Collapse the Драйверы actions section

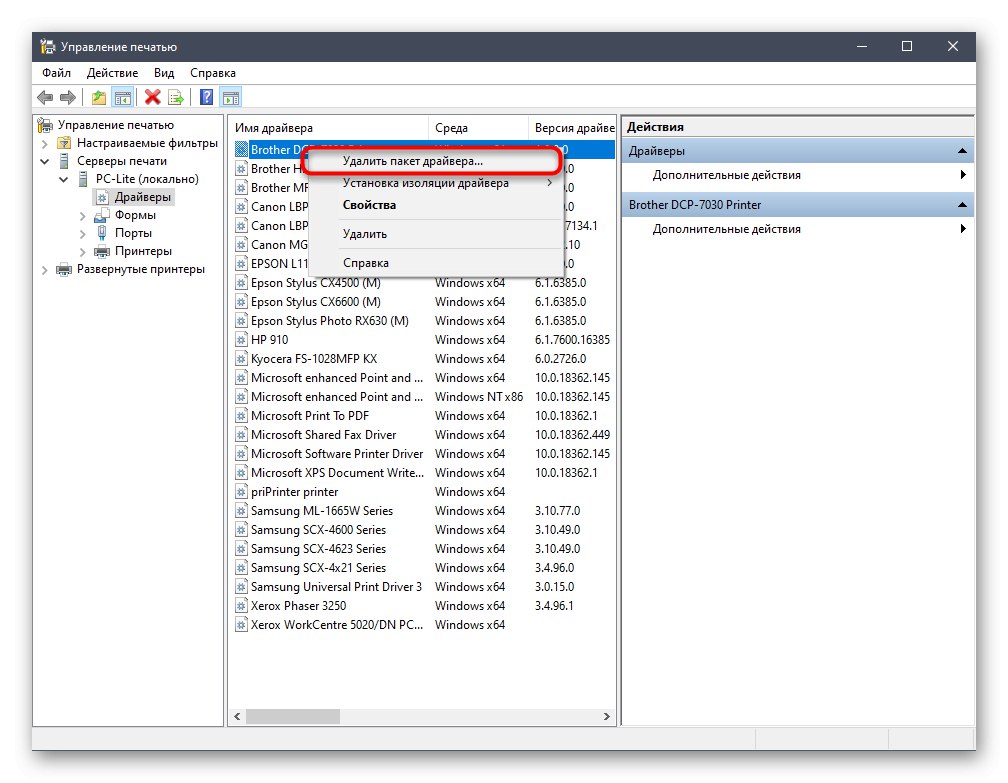pos(962,151)
